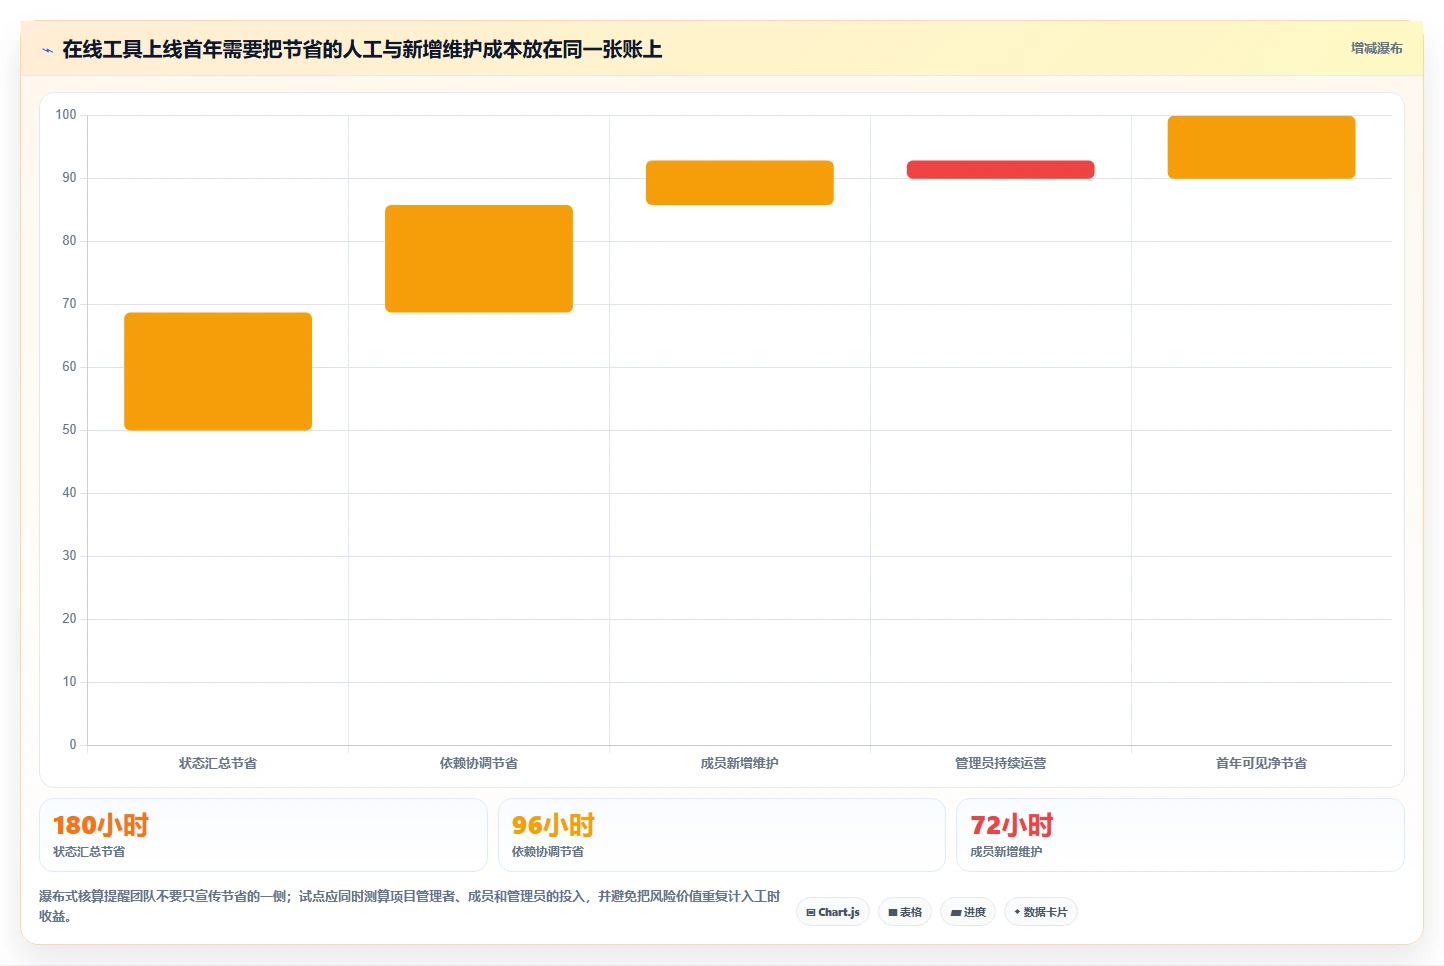Click the y-axis value 100
The image size is (1444, 966).
[66, 115]
